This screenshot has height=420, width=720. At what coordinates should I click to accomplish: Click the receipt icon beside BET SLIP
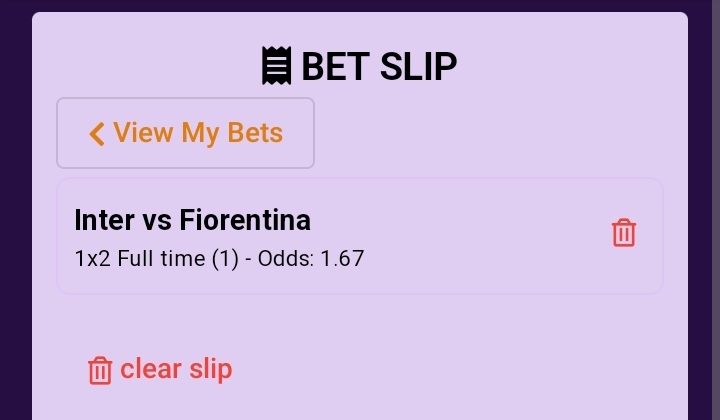pyautogui.click(x=276, y=66)
